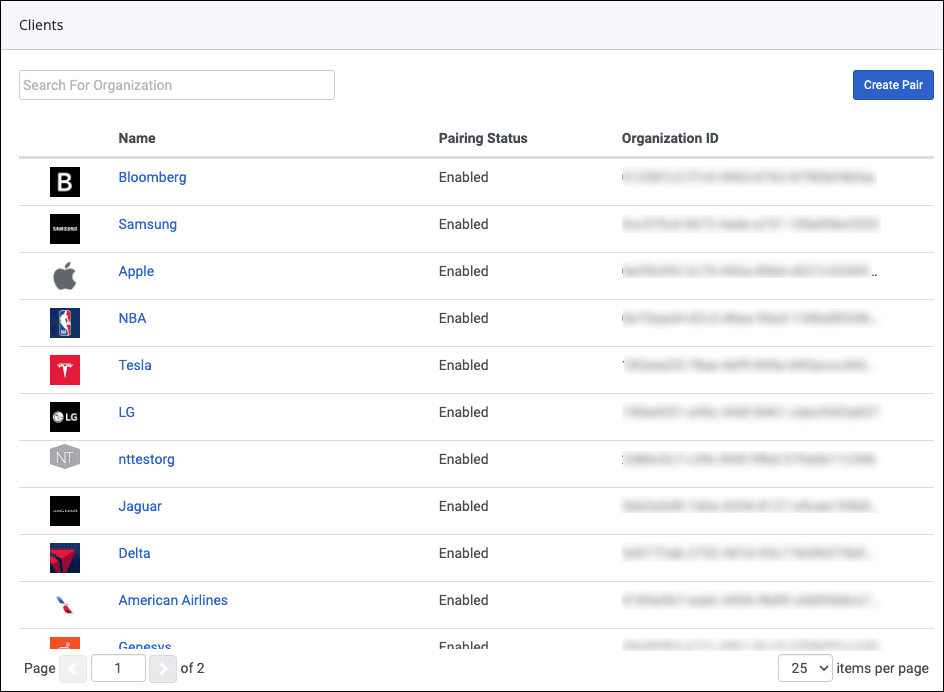This screenshot has width=944, height=692.
Task: Open the Delta client details link
Action: coord(134,553)
